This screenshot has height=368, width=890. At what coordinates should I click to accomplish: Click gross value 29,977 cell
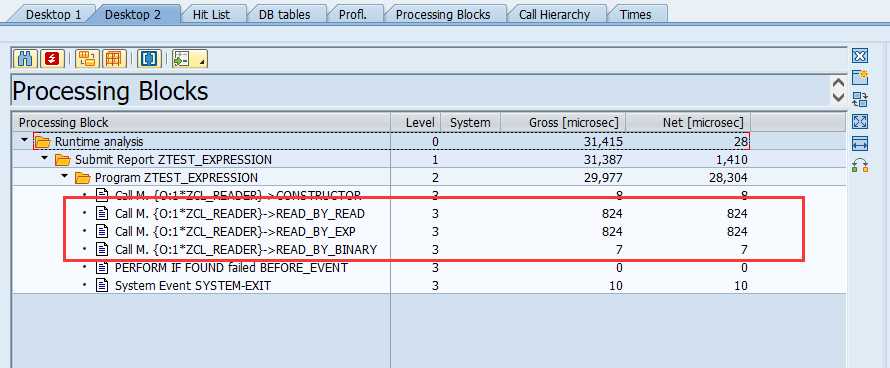[x=564, y=178]
